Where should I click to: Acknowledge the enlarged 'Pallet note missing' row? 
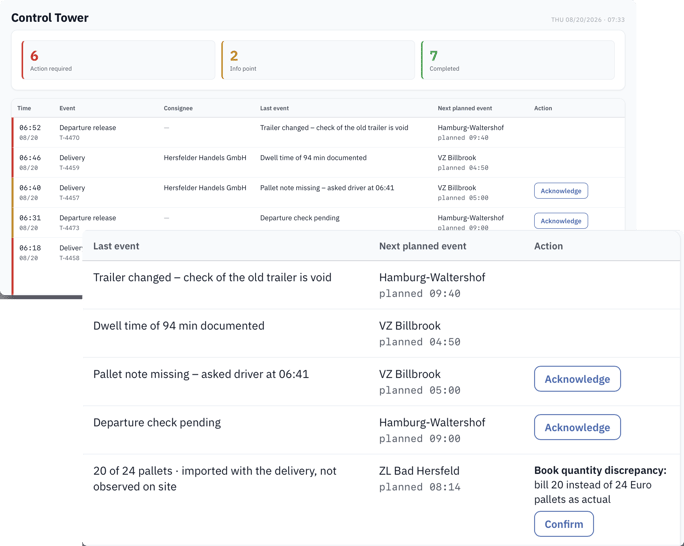click(577, 379)
